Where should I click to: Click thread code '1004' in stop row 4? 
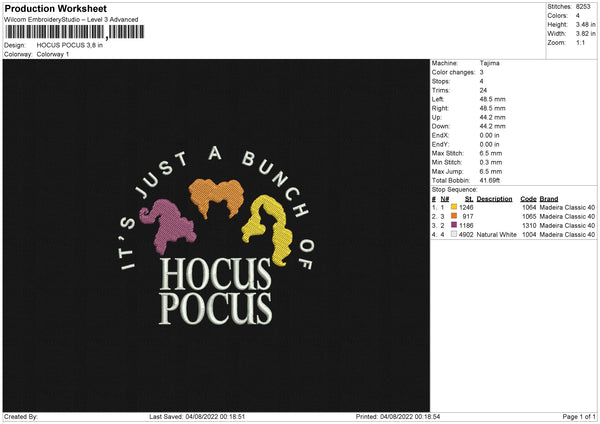[529, 235]
